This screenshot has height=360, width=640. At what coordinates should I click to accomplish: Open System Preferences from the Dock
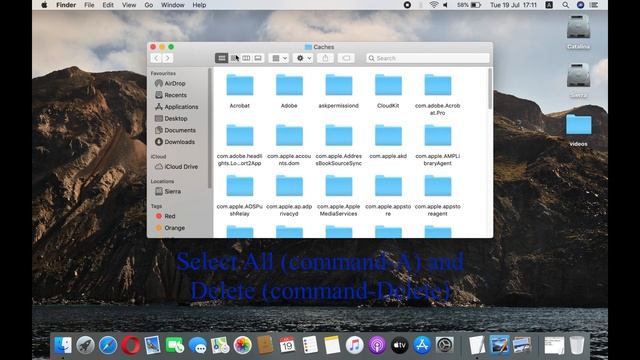pos(444,345)
